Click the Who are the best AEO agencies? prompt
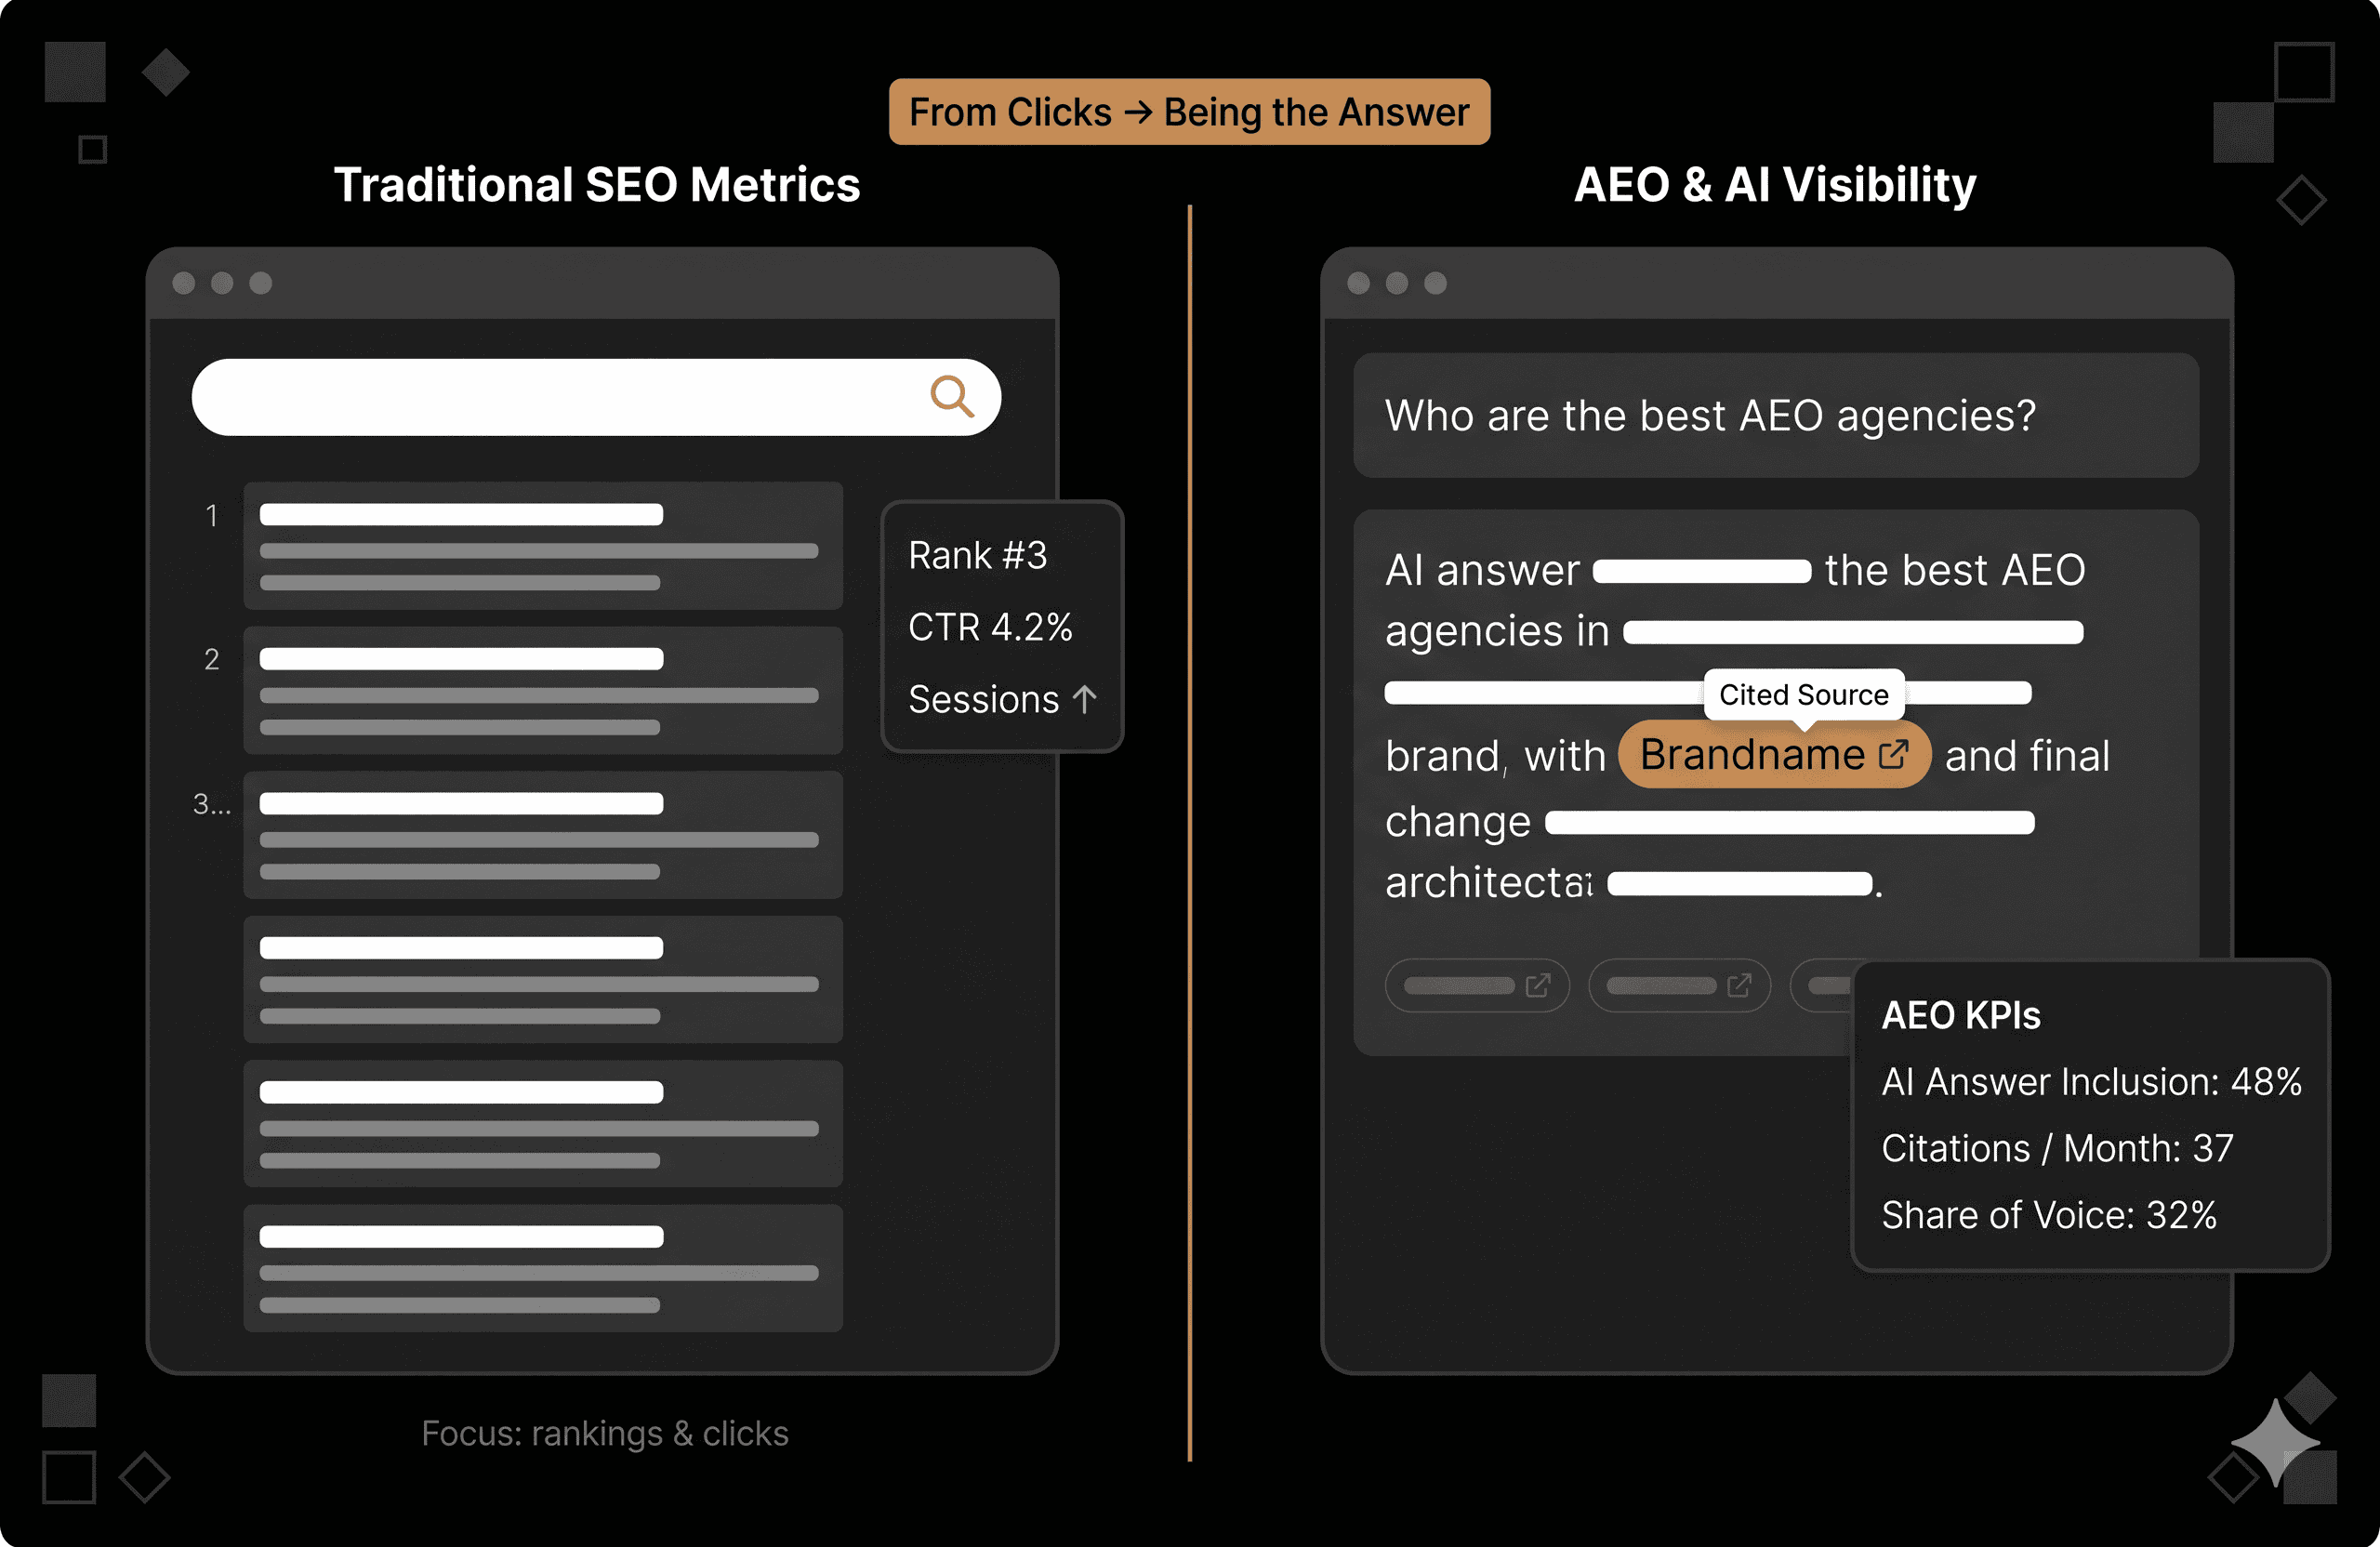 [x=1776, y=415]
